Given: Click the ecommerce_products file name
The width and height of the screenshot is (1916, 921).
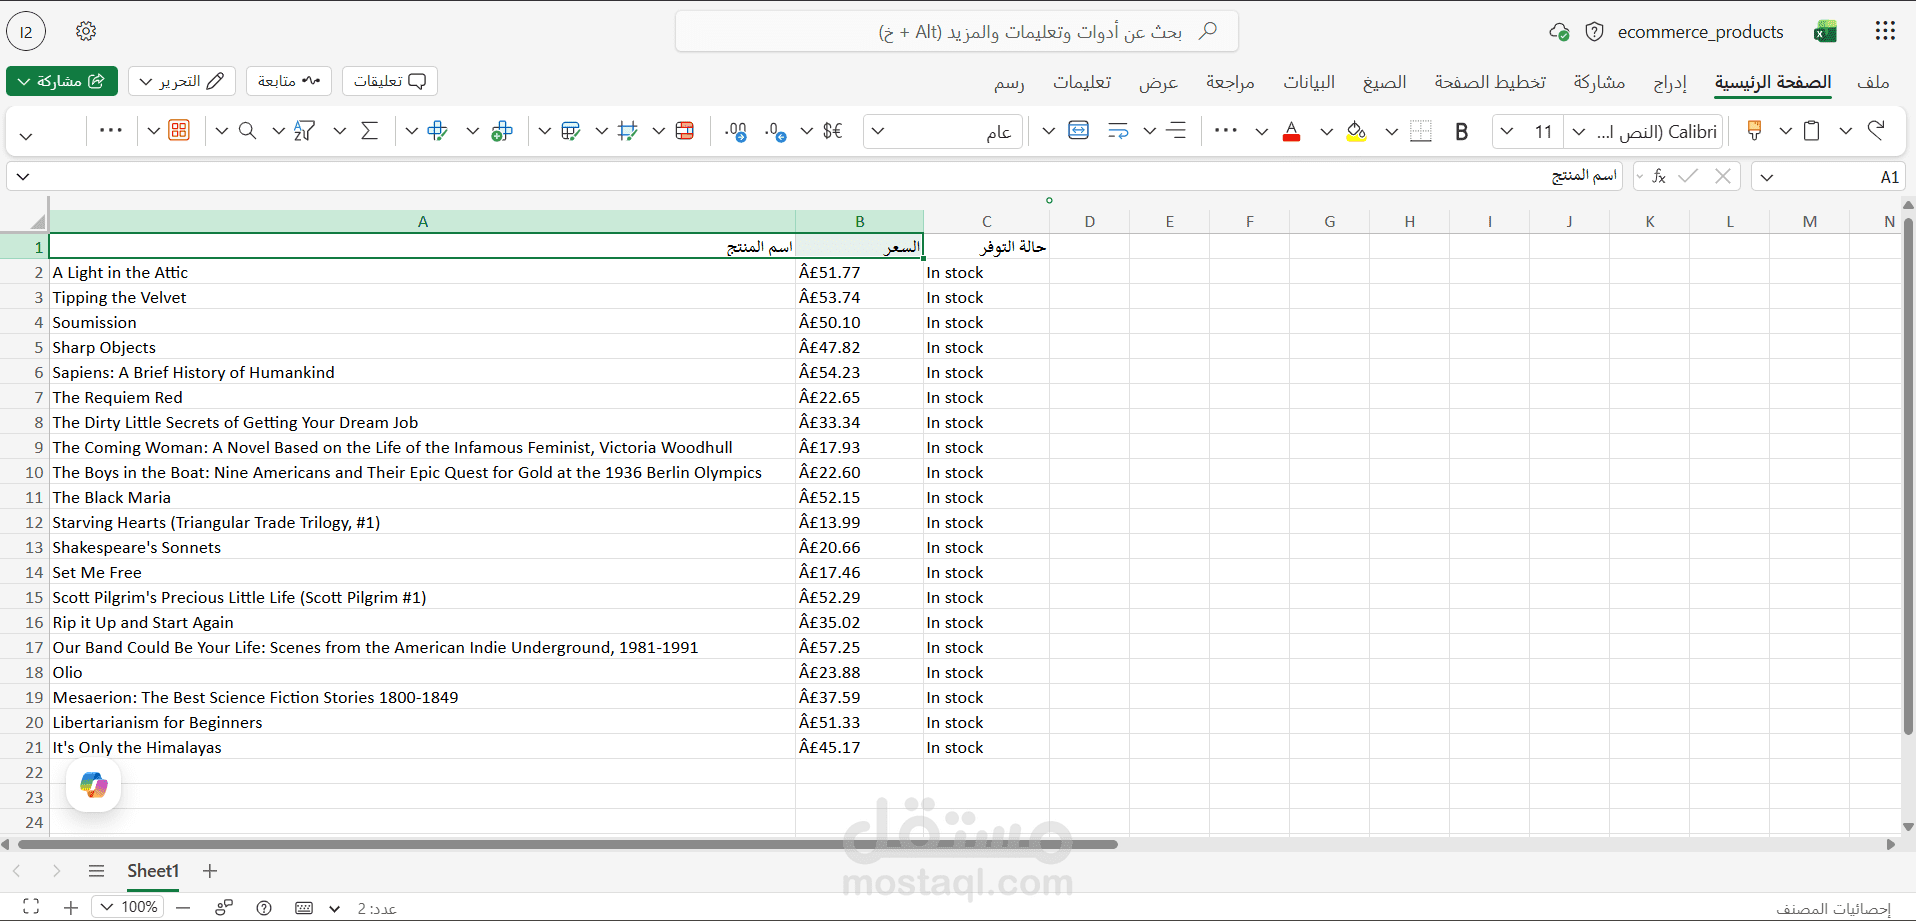Looking at the screenshot, I should 1700,32.
